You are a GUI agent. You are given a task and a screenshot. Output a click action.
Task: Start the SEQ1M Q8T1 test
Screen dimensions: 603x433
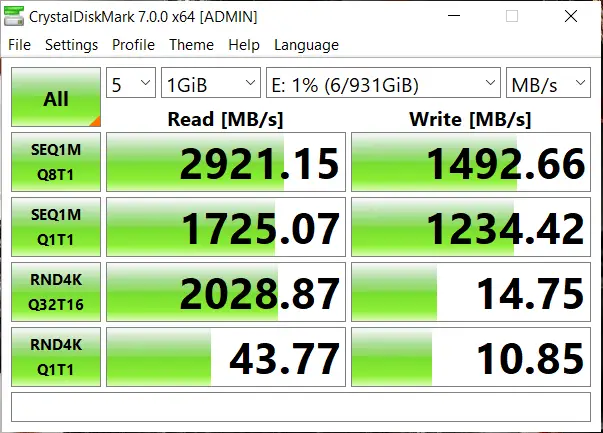point(56,162)
